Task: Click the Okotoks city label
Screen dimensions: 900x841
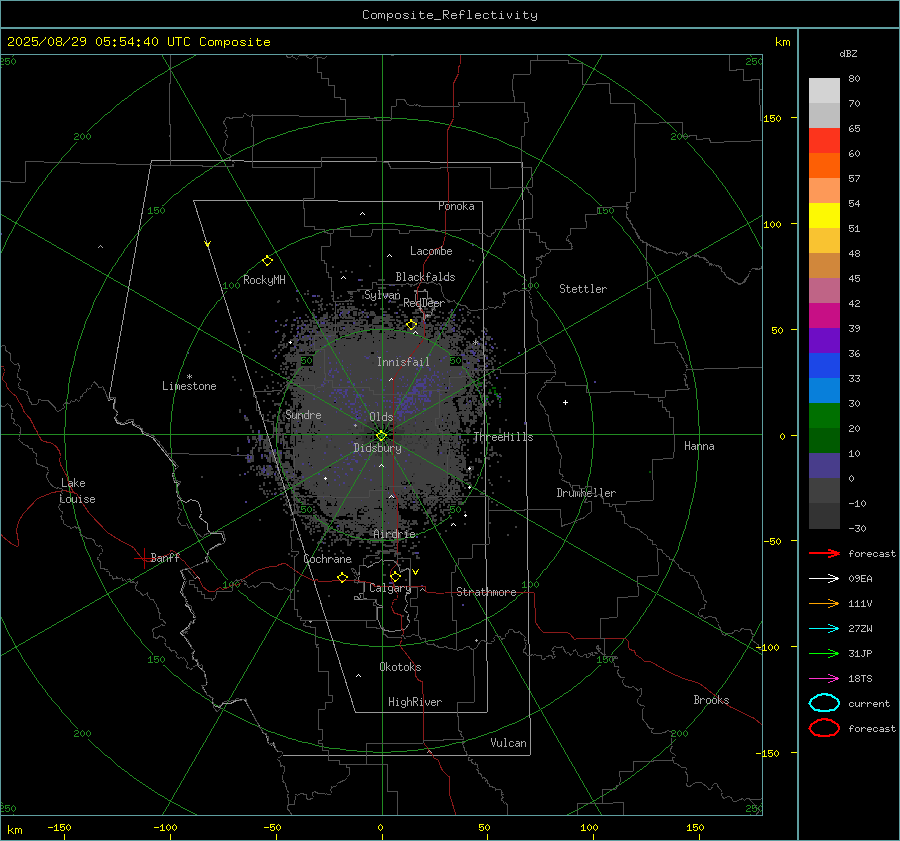Action: pyautogui.click(x=400, y=667)
